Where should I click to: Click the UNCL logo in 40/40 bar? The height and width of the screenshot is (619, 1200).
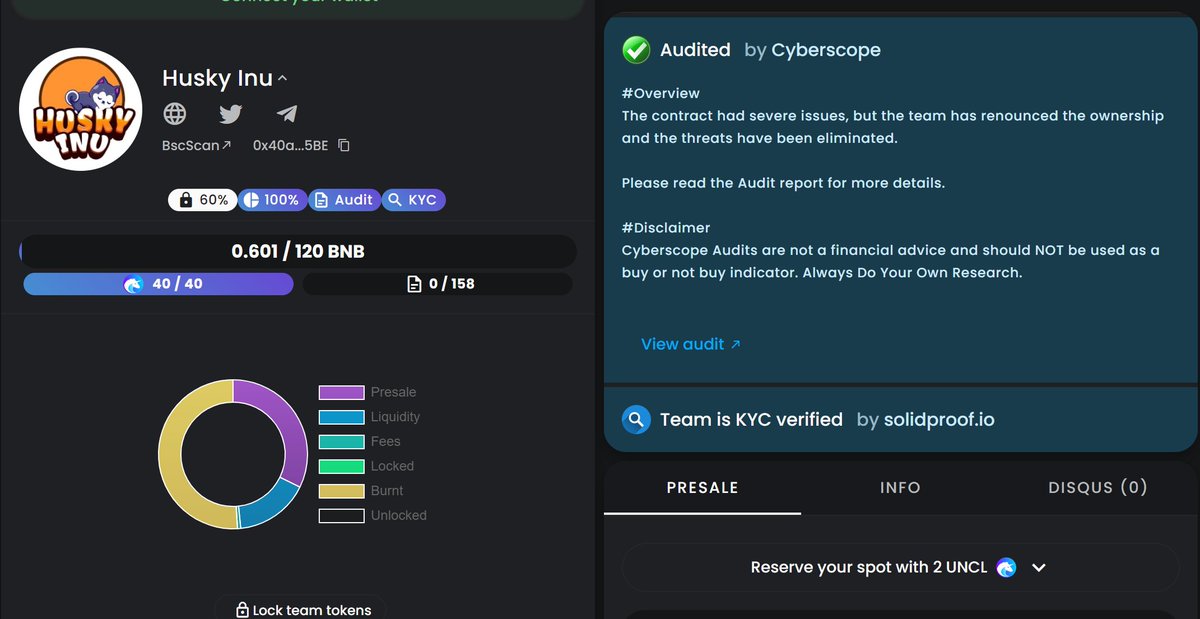click(x=134, y=284)
